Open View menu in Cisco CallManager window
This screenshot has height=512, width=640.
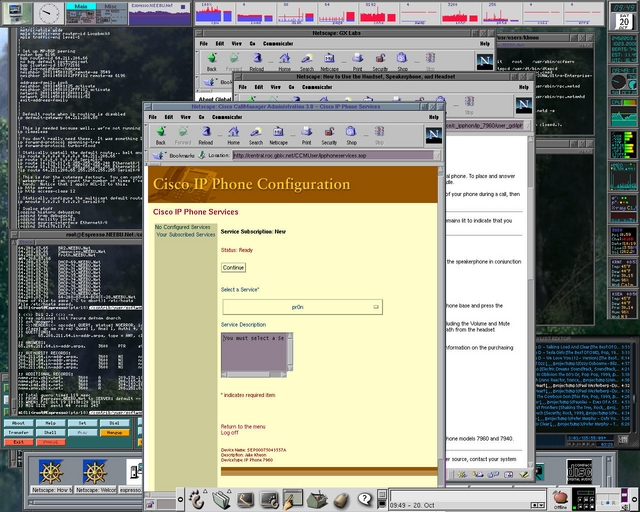[x=186, y=117]
